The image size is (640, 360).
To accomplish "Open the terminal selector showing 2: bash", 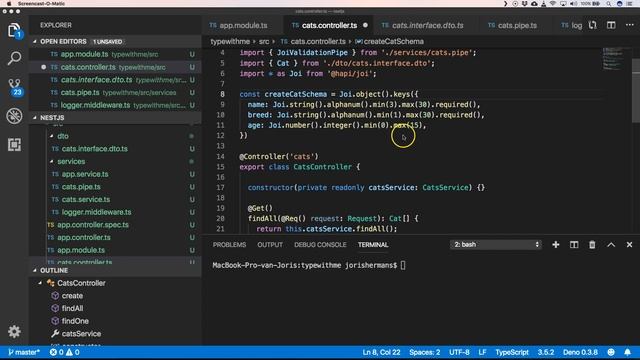I will [x=496, y=244].
